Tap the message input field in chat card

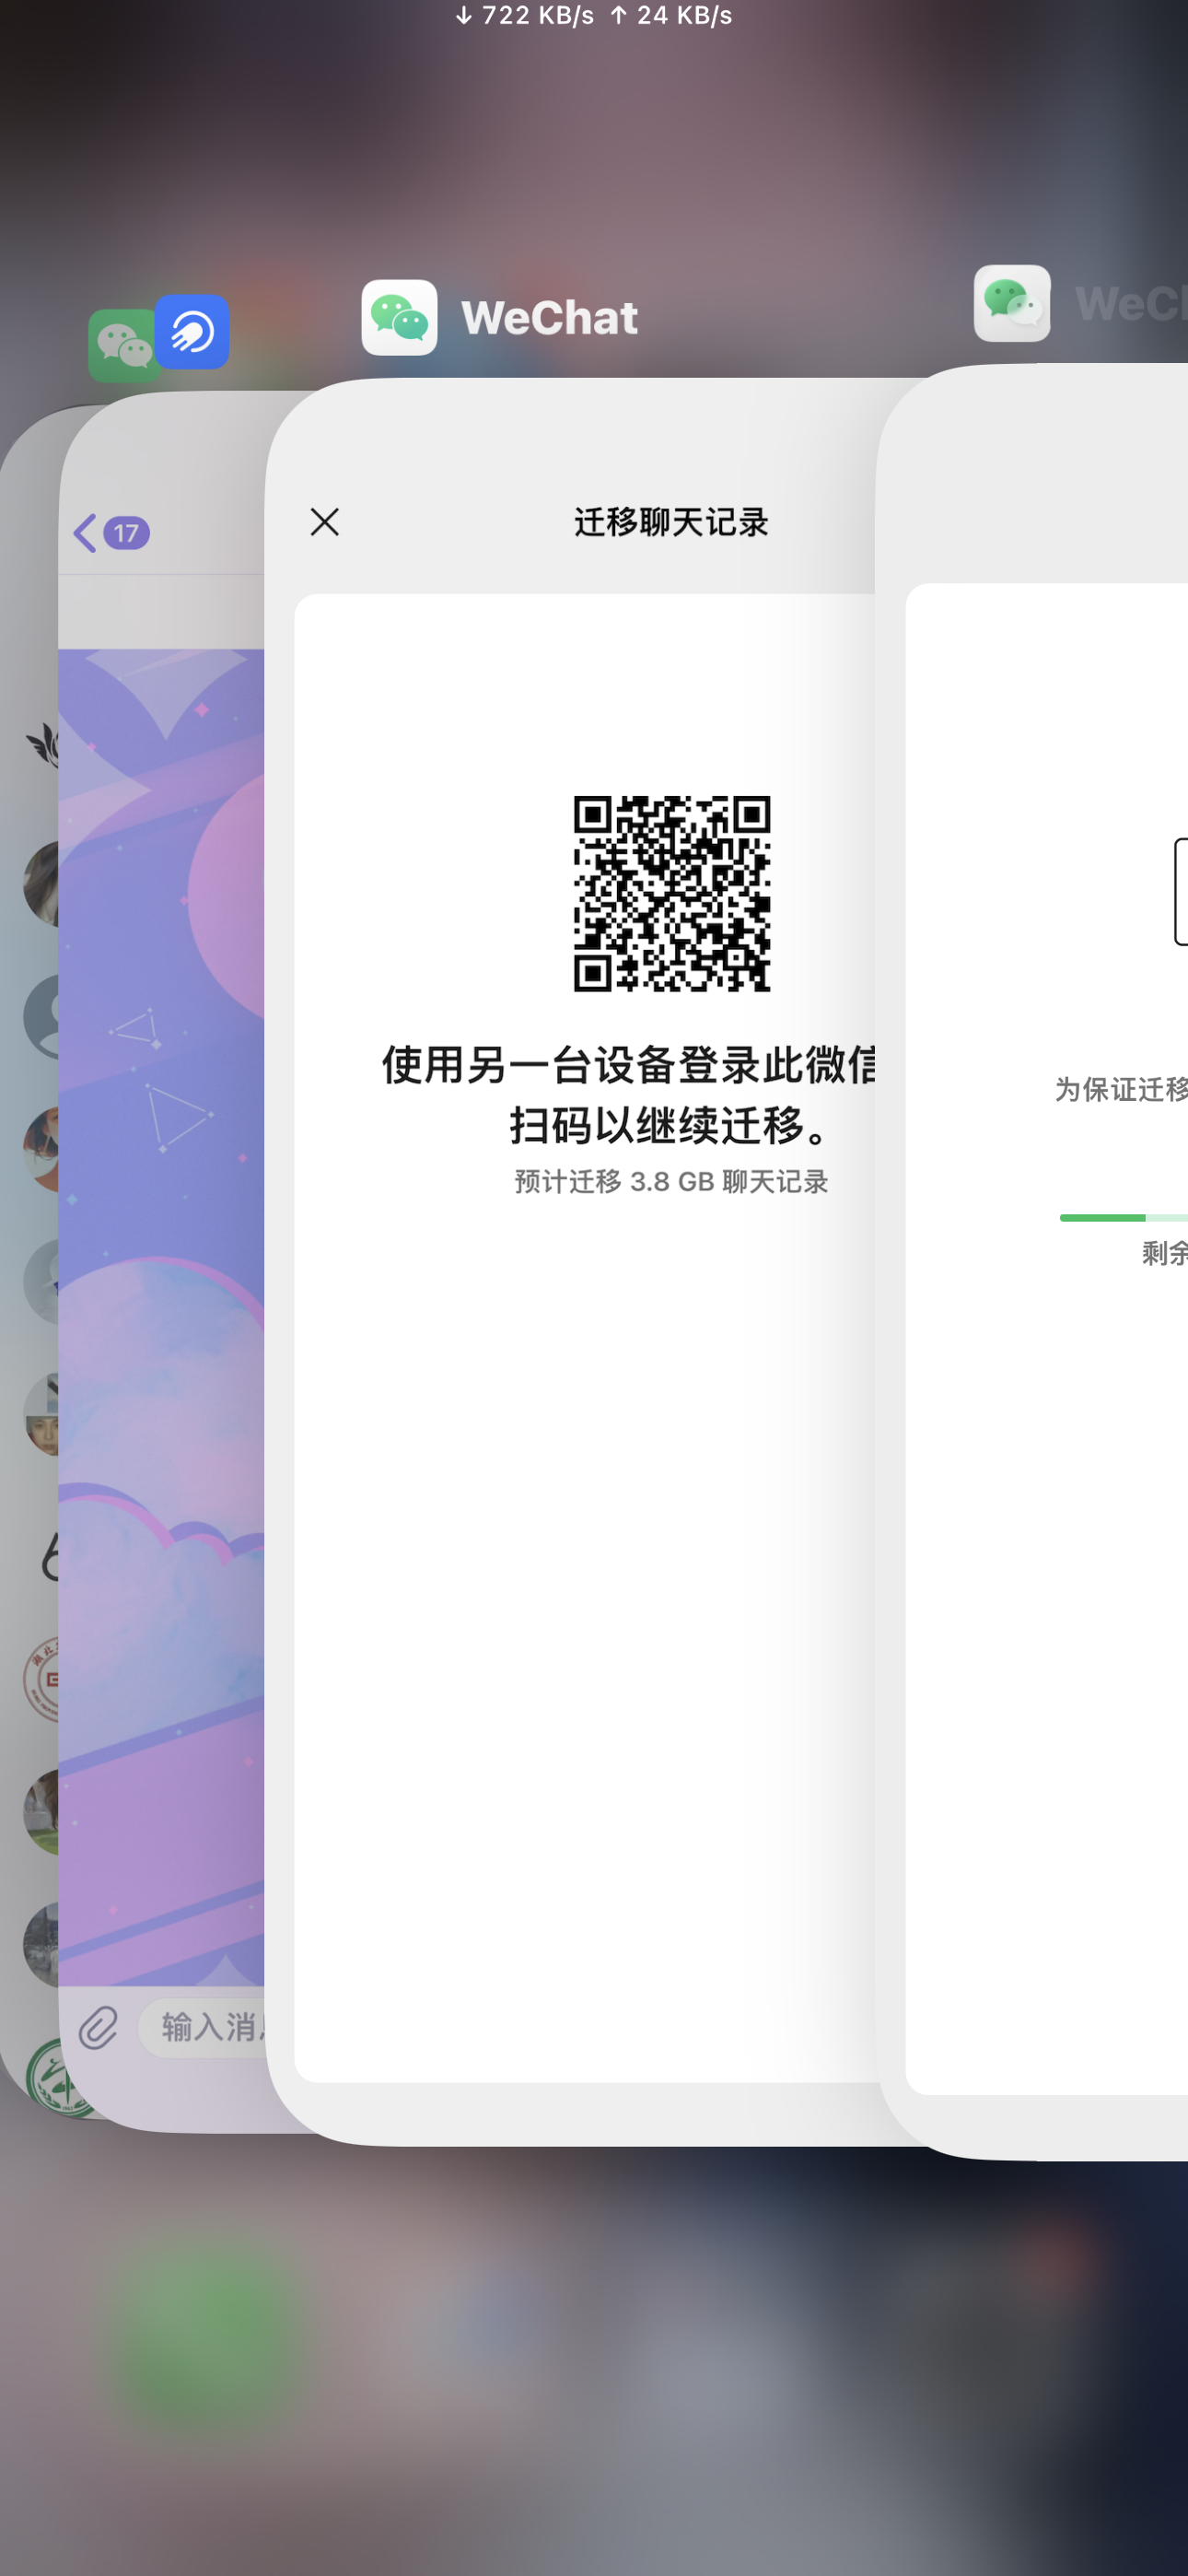202,2028
